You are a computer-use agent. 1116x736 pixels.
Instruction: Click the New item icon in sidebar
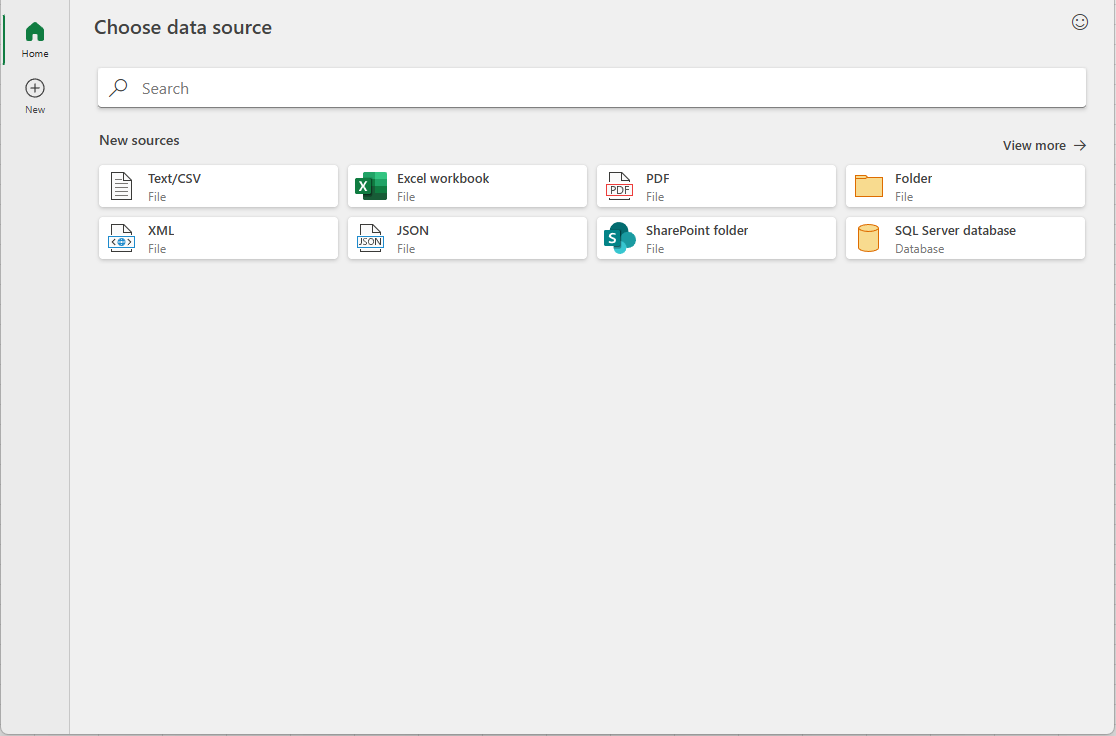(34, 89)
